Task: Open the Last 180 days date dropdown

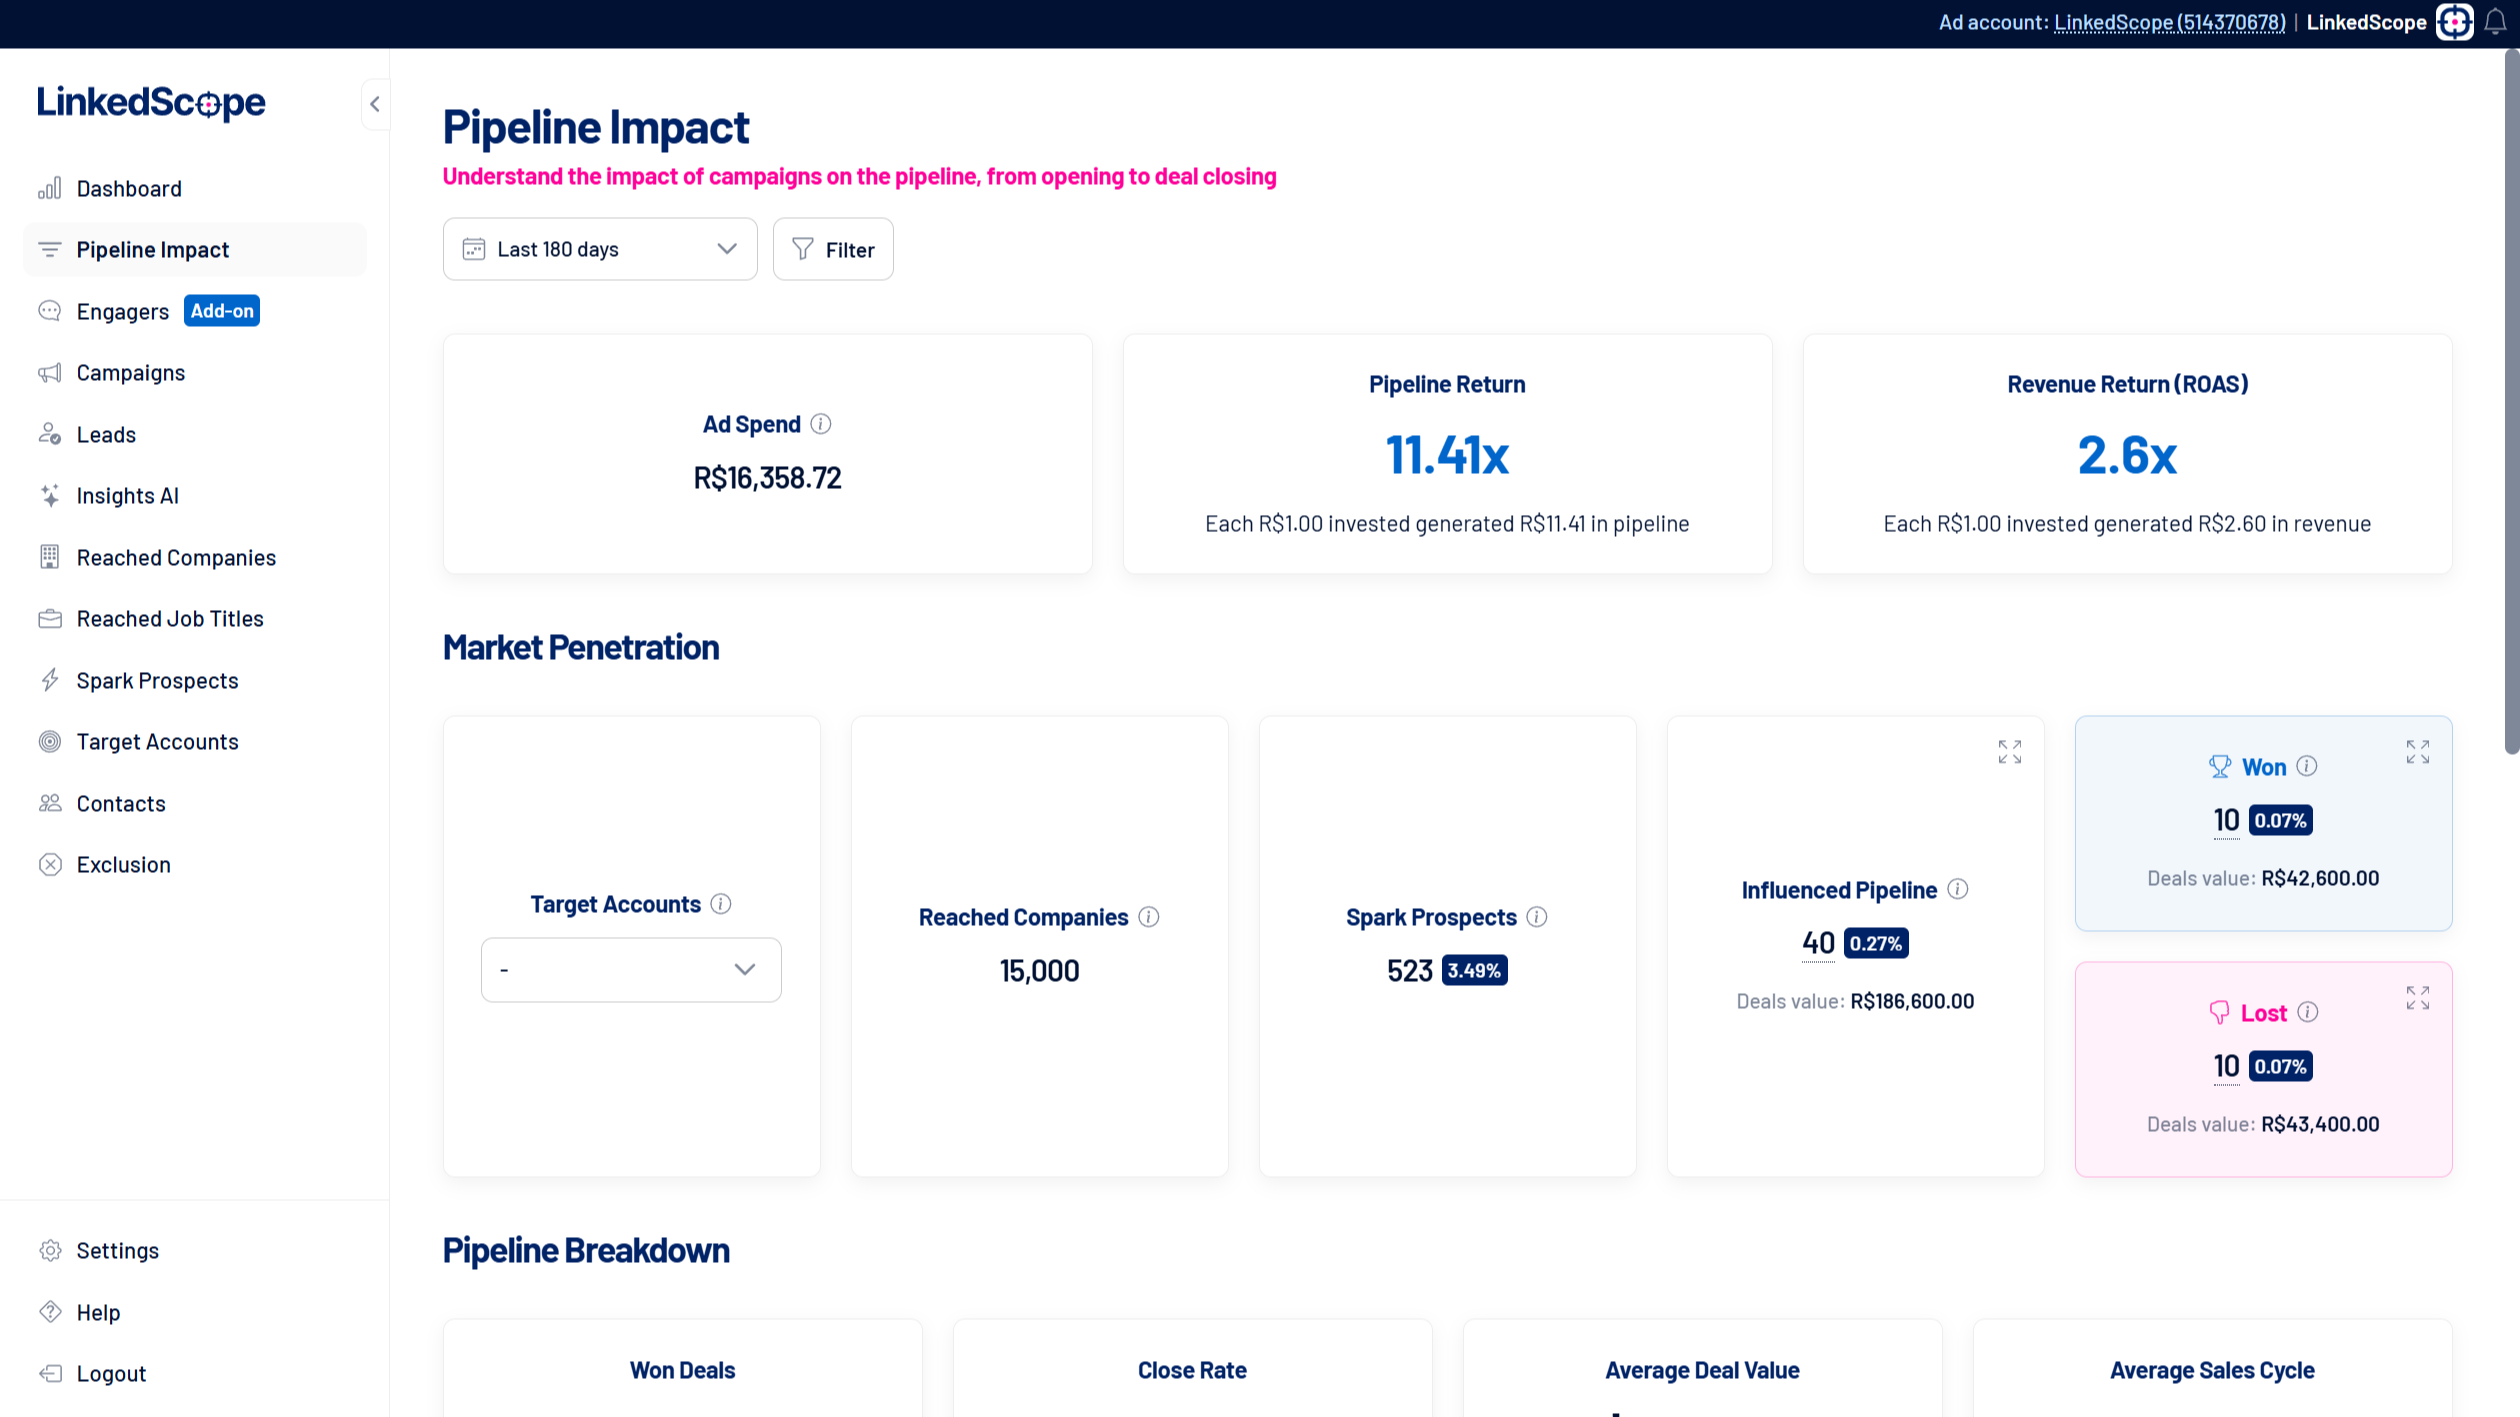Action: 600,249
